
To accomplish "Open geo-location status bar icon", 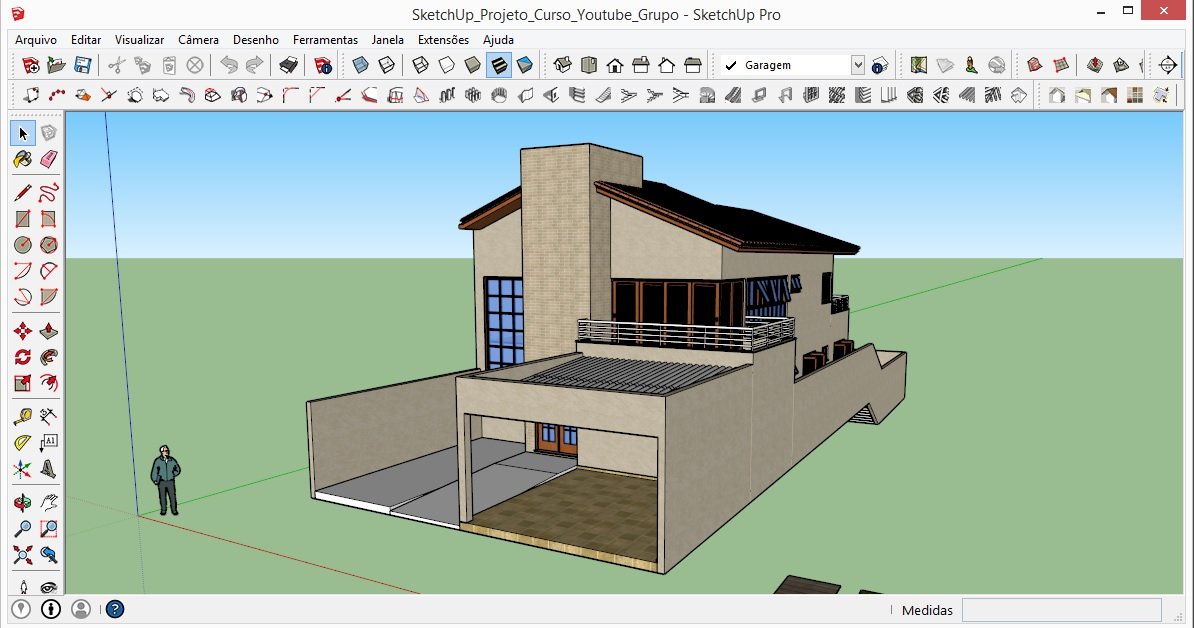I will (x=21, y=609).
